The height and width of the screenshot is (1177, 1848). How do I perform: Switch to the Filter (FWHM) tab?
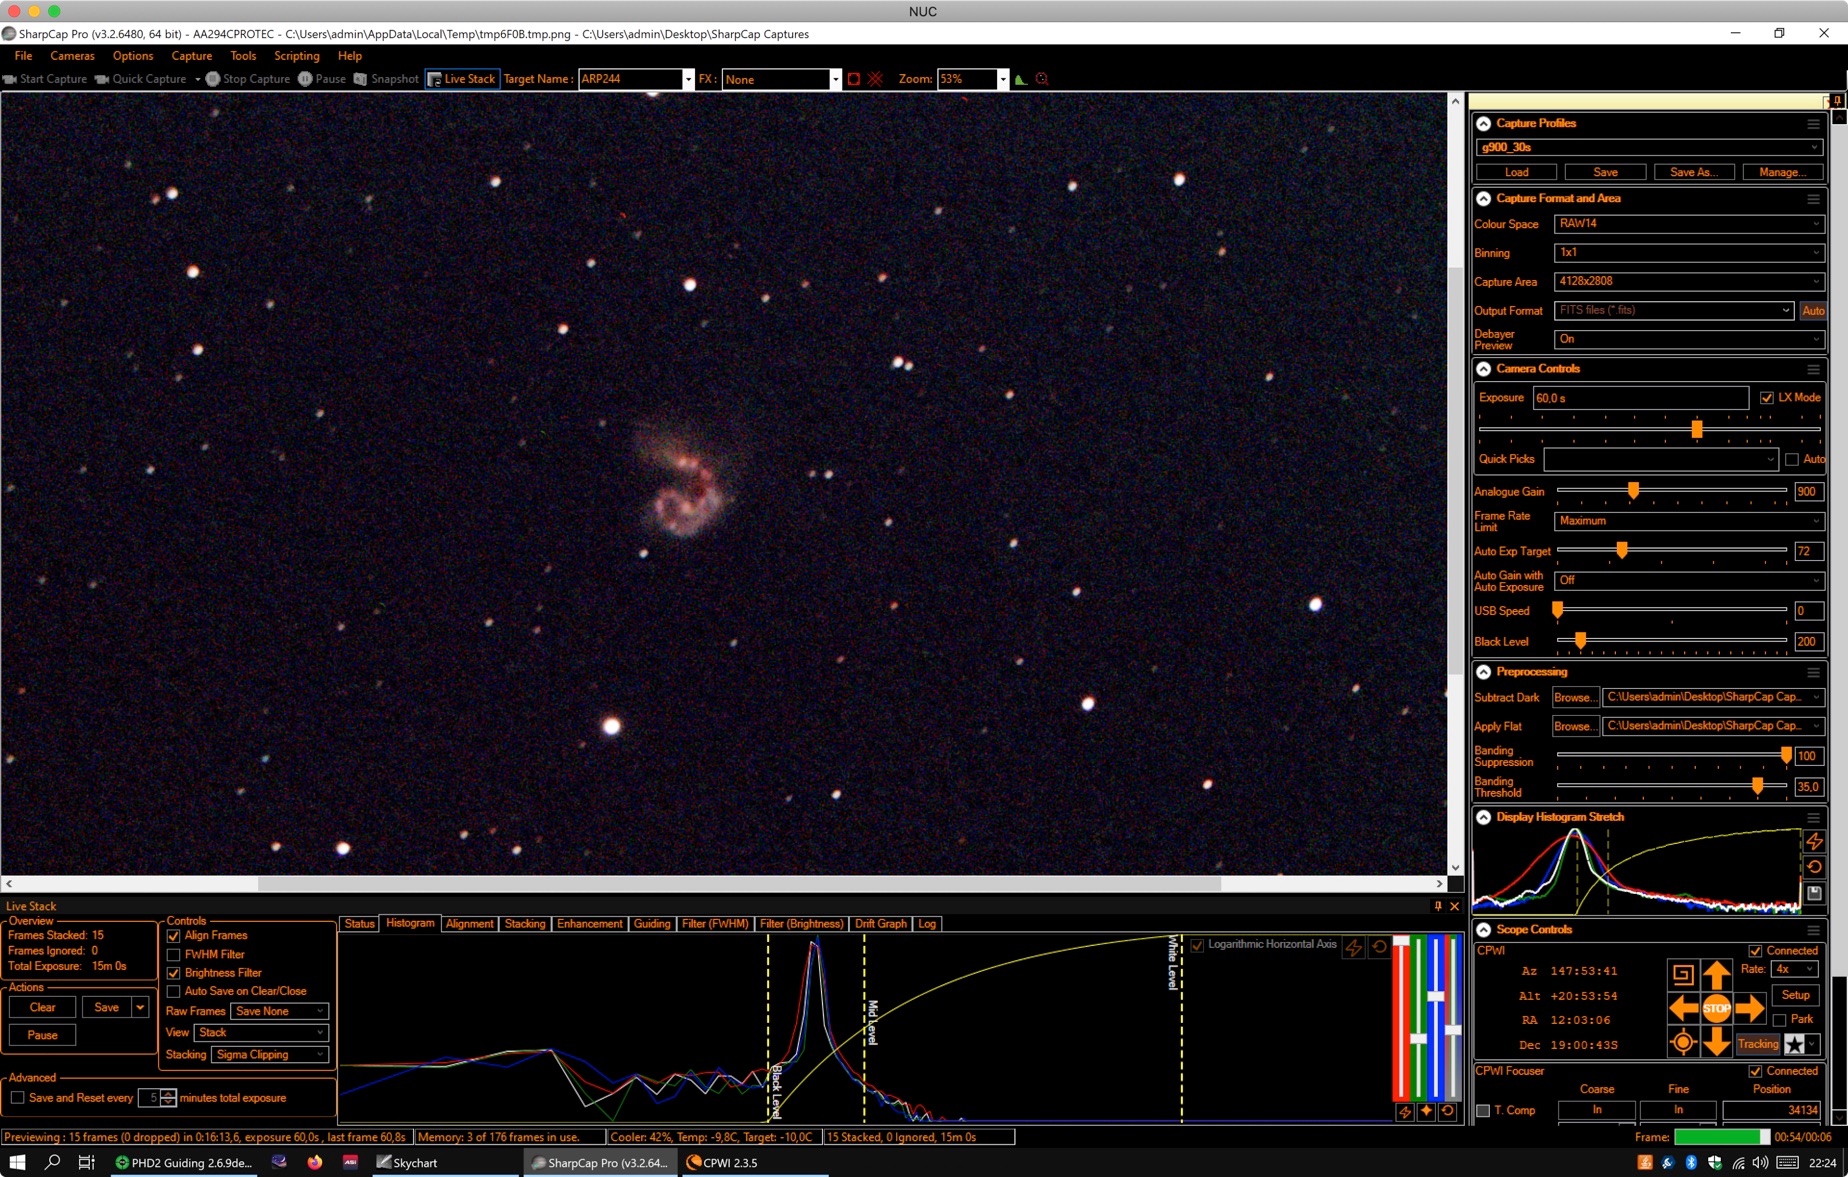click(715, 924)
